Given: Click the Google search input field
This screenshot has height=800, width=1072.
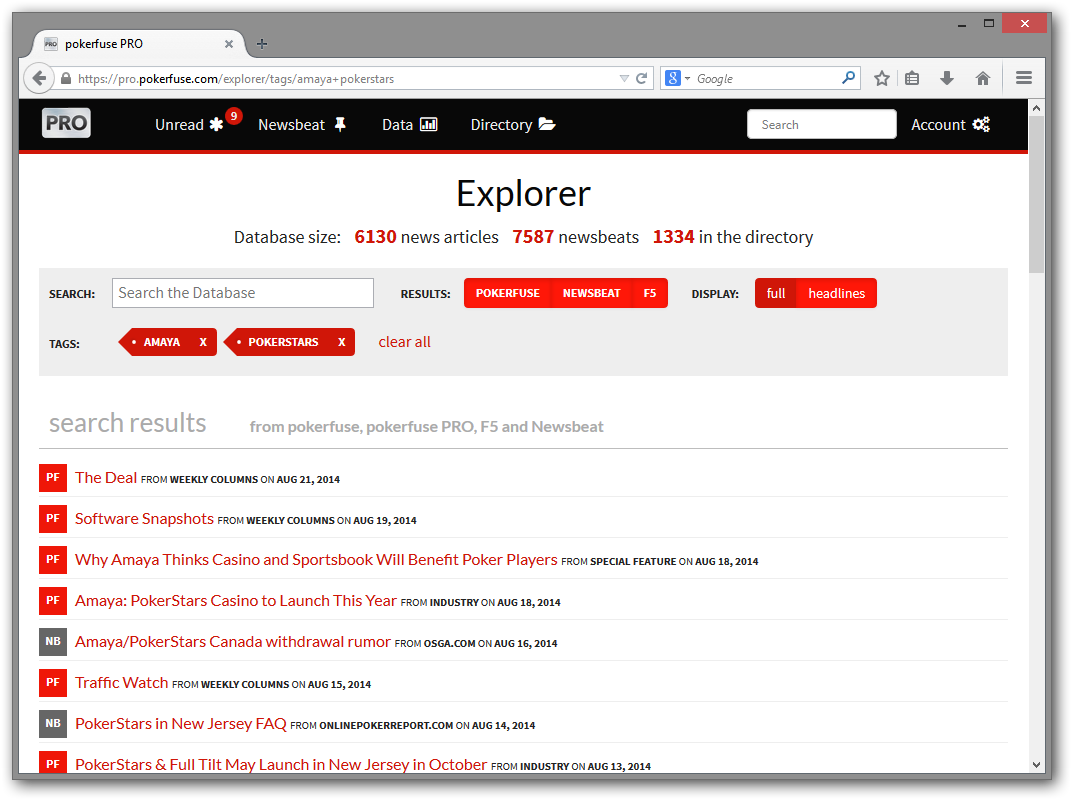Looking at the screenshot, I should click(766, 79).
